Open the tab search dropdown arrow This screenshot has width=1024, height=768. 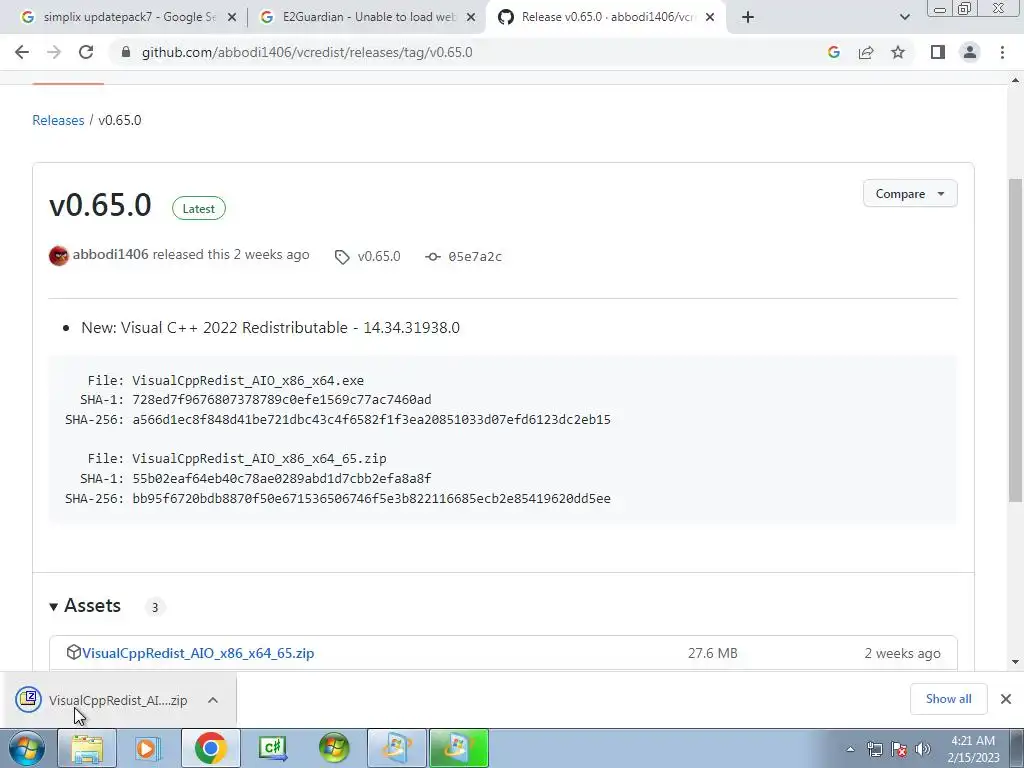pos(904,17)
